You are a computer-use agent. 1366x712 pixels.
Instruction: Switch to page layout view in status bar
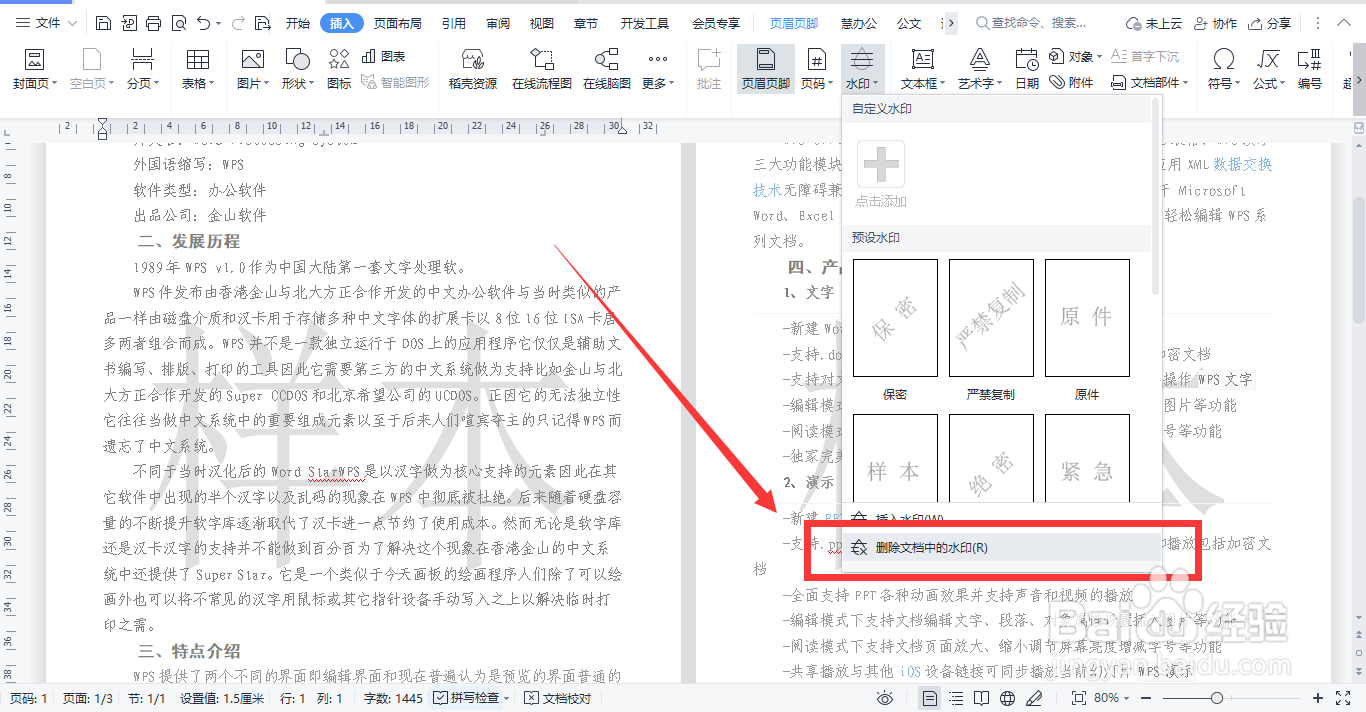(930, 698)
